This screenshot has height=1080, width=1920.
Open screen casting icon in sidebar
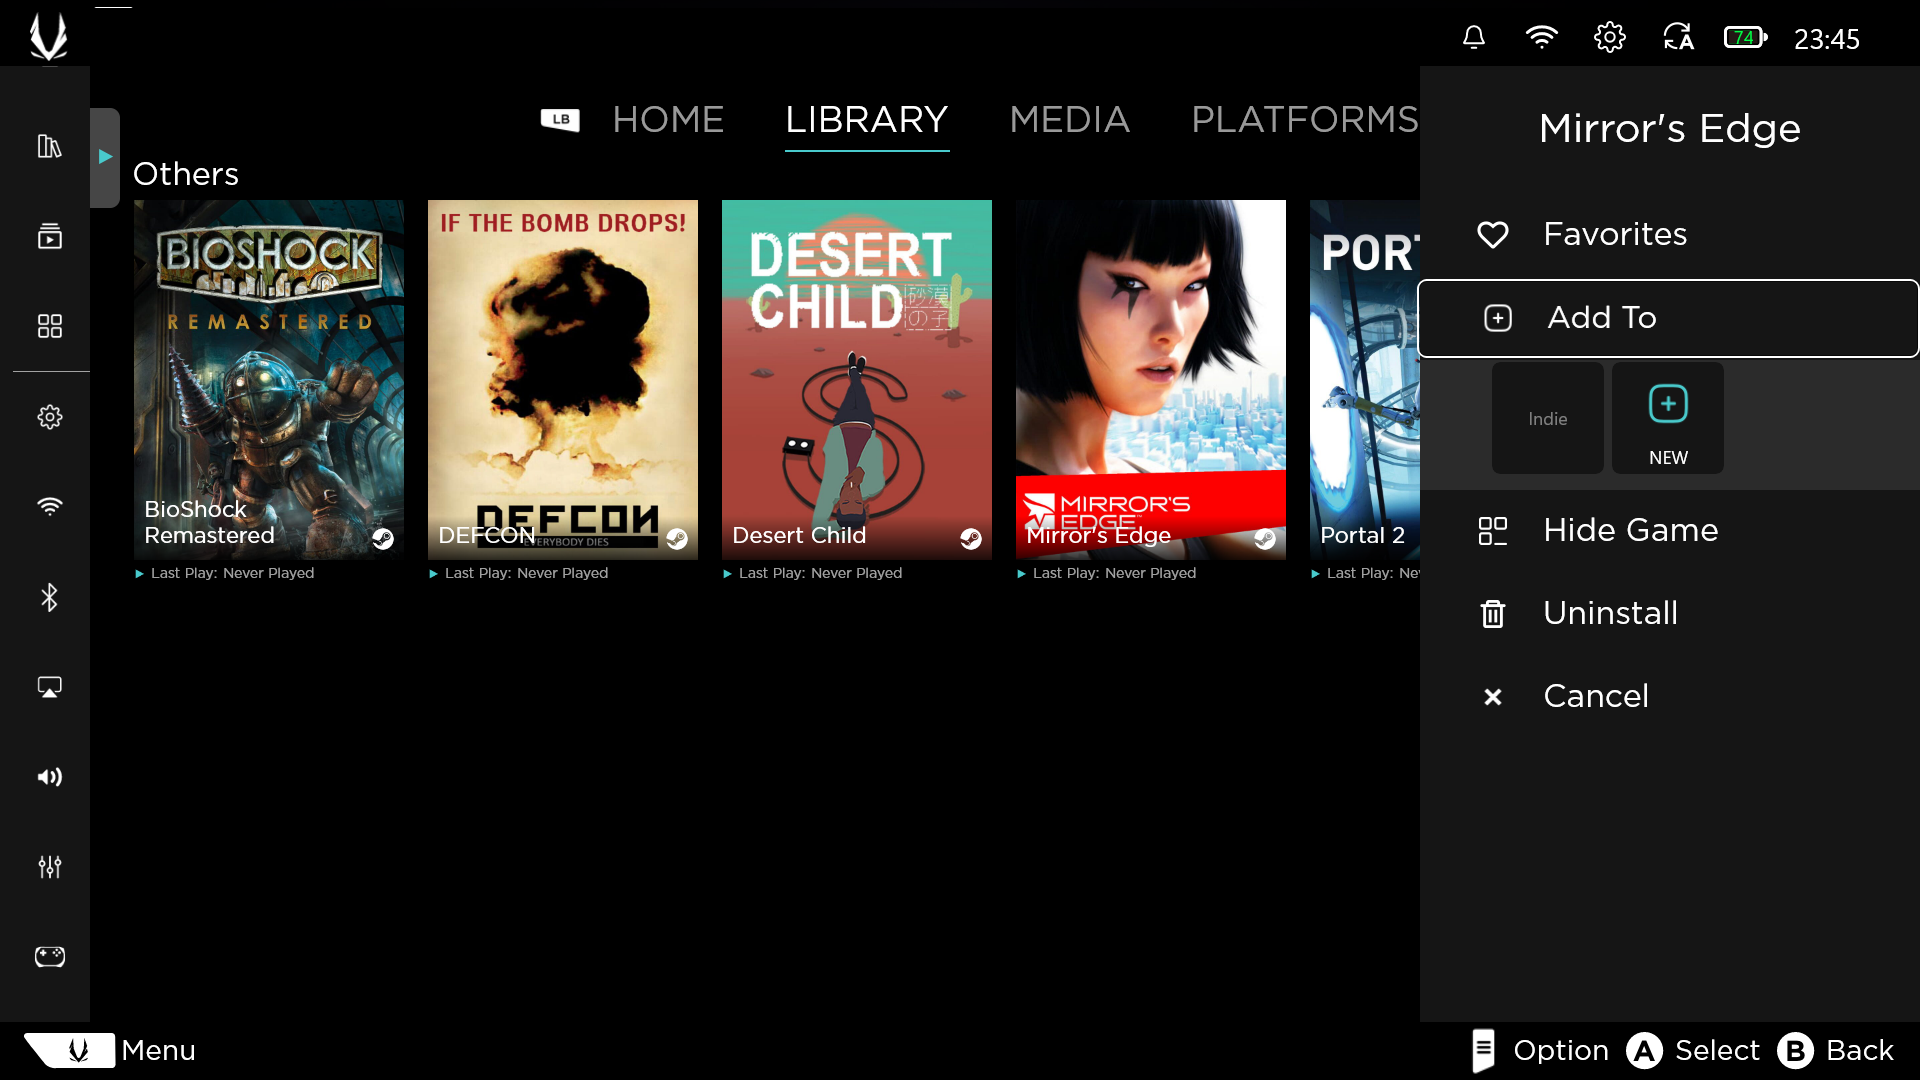tap(49, 687)
